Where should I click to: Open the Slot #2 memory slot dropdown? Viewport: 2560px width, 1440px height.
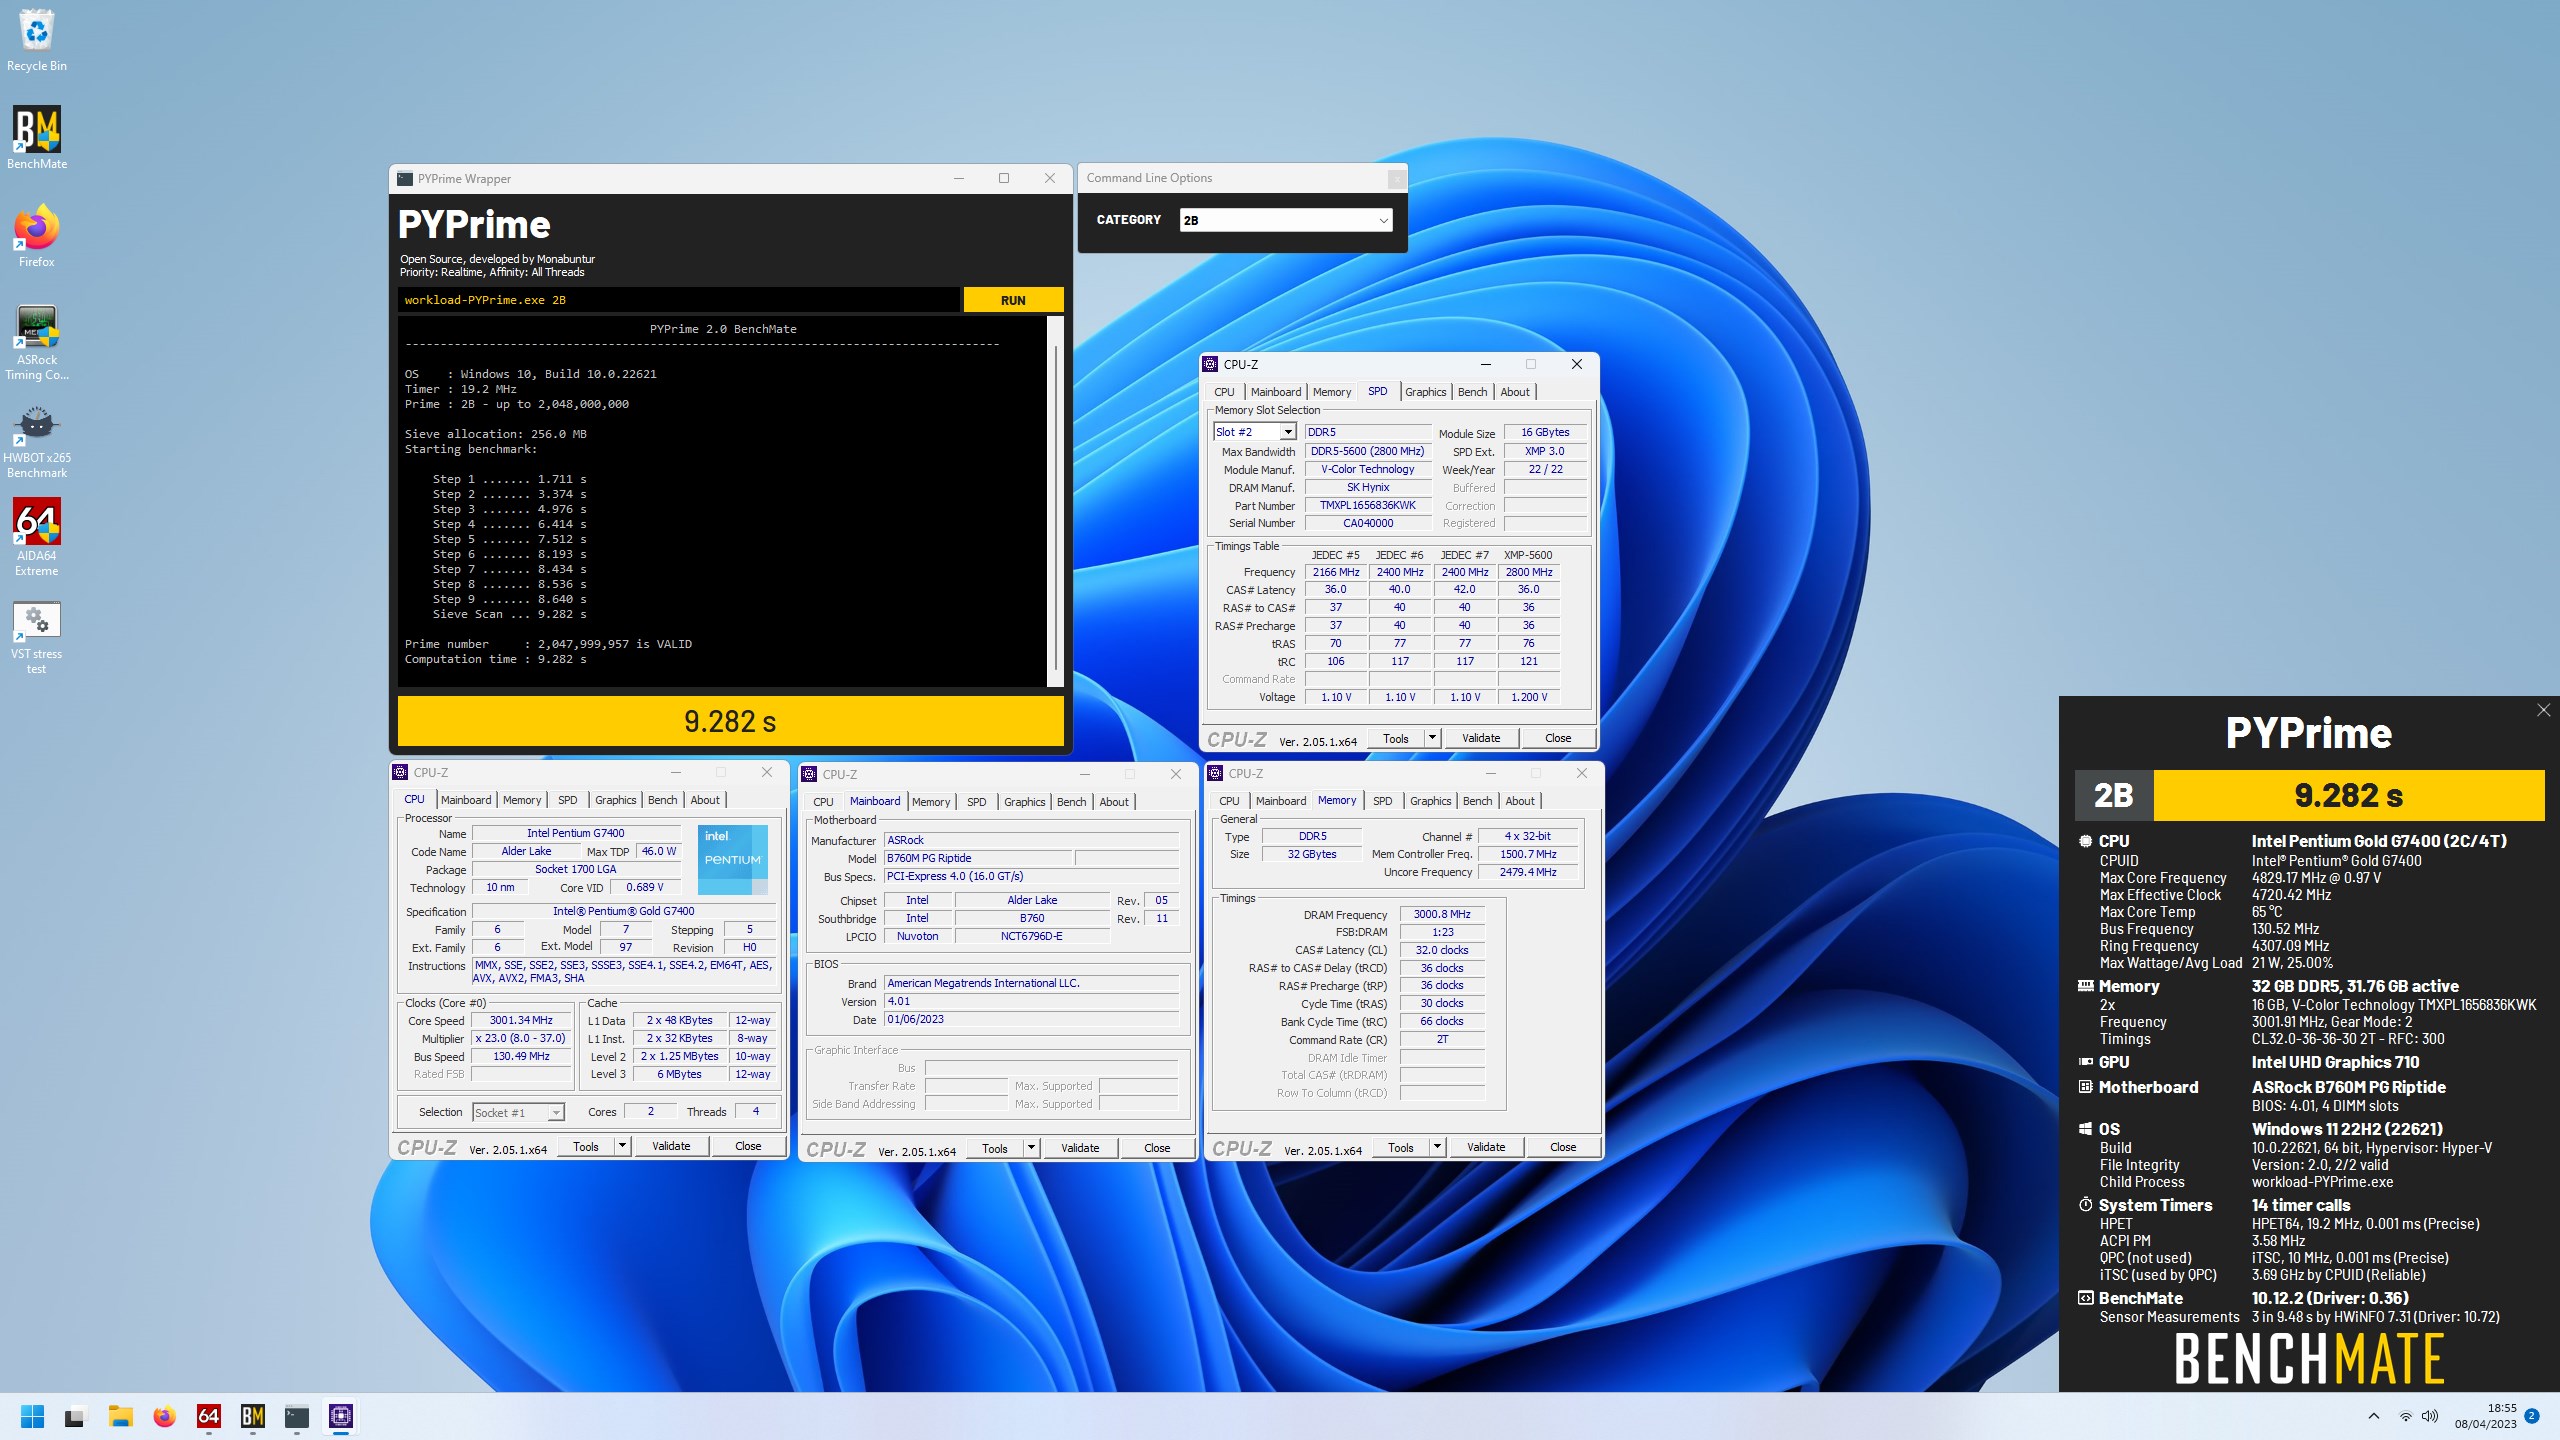(1255, 432)
